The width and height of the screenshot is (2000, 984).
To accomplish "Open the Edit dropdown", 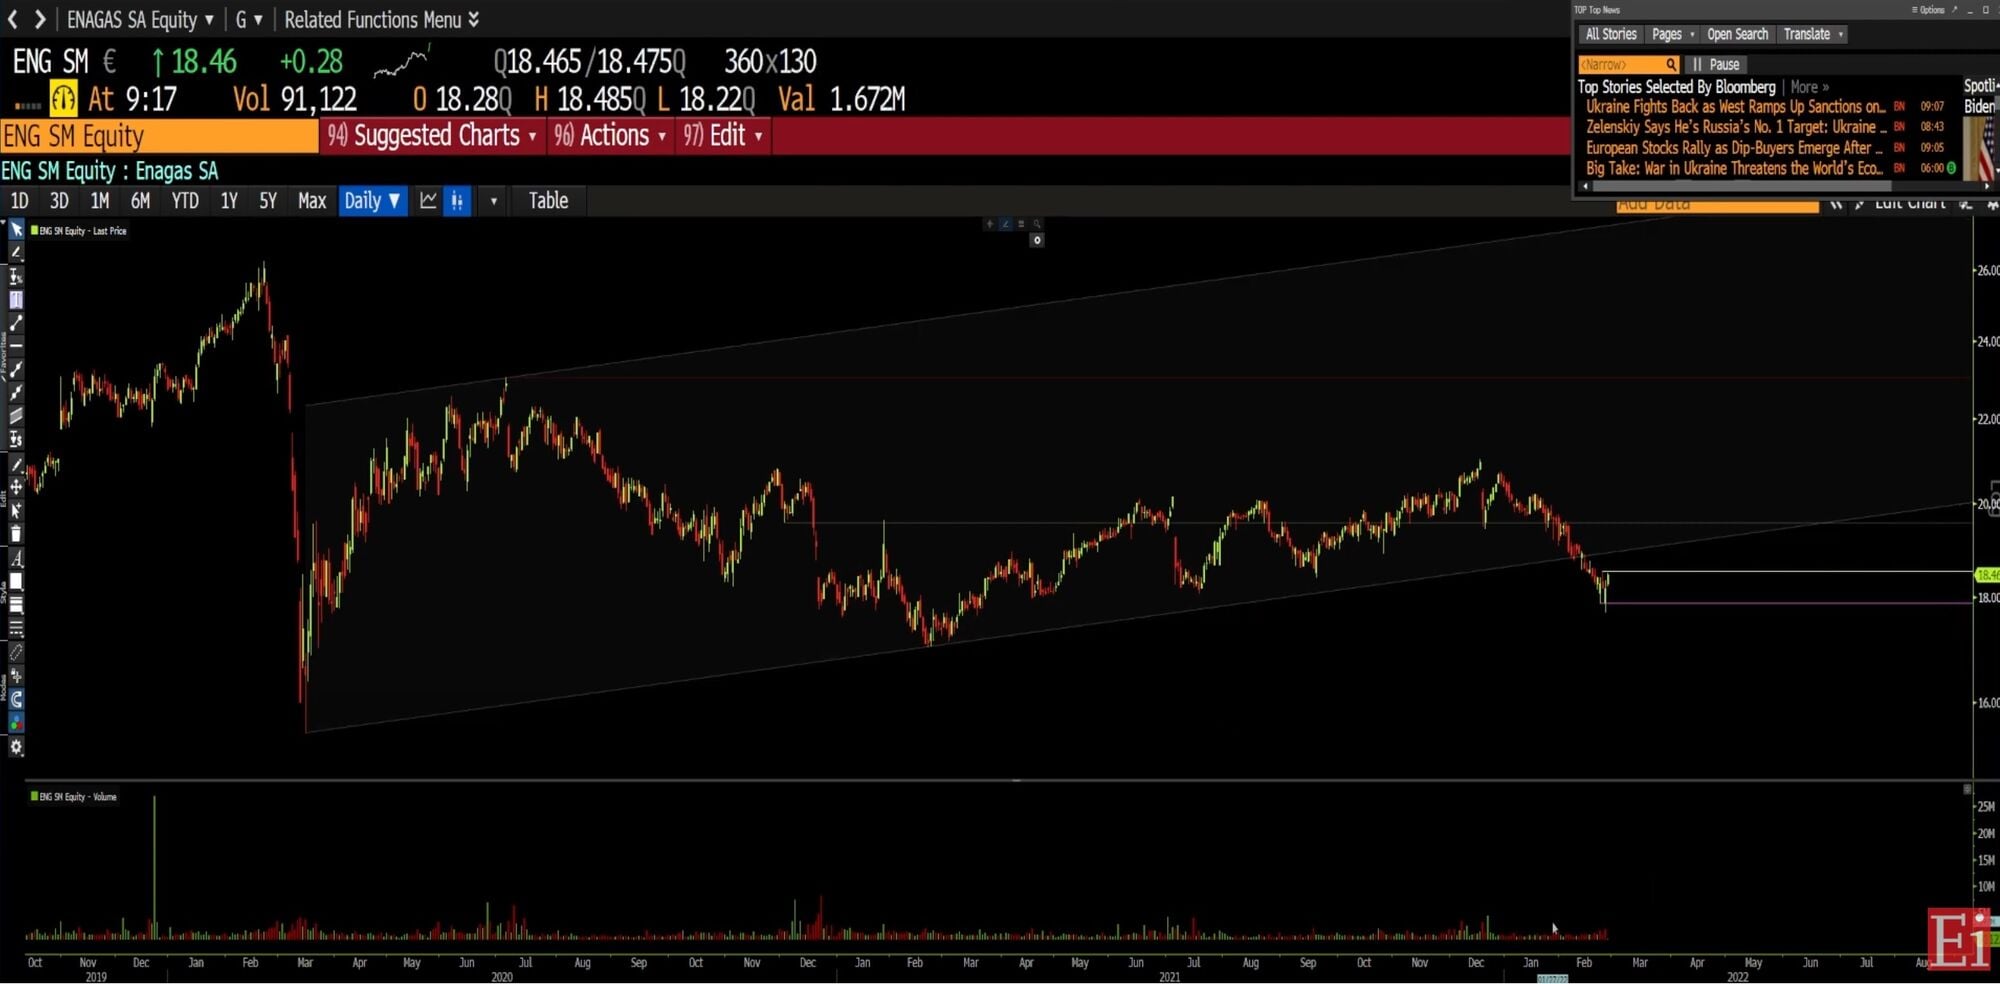I will click(723, 135).
